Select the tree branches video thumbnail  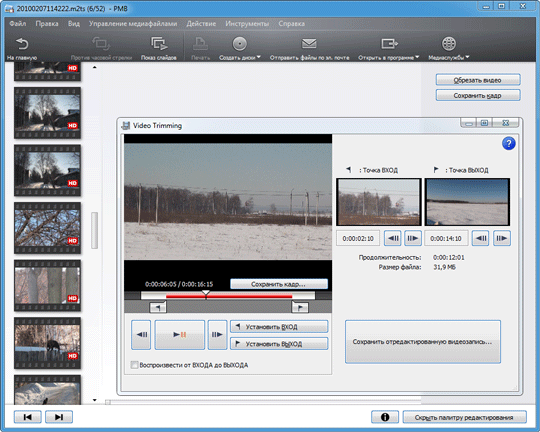point(48,228)
